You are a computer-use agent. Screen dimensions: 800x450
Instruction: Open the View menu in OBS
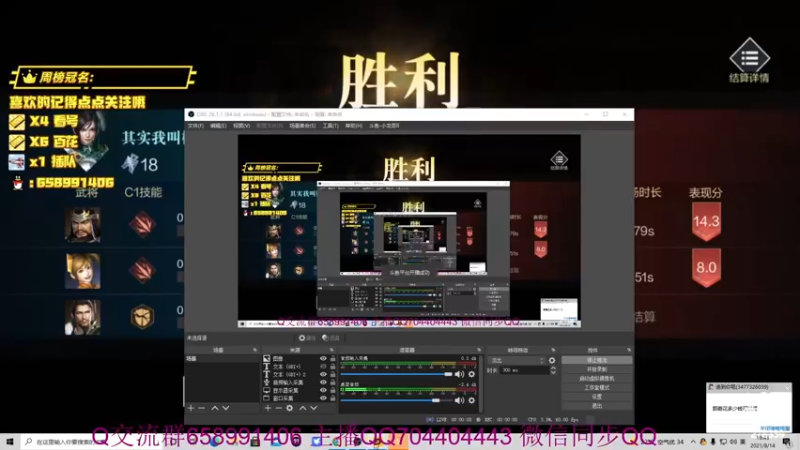[241, 126]
